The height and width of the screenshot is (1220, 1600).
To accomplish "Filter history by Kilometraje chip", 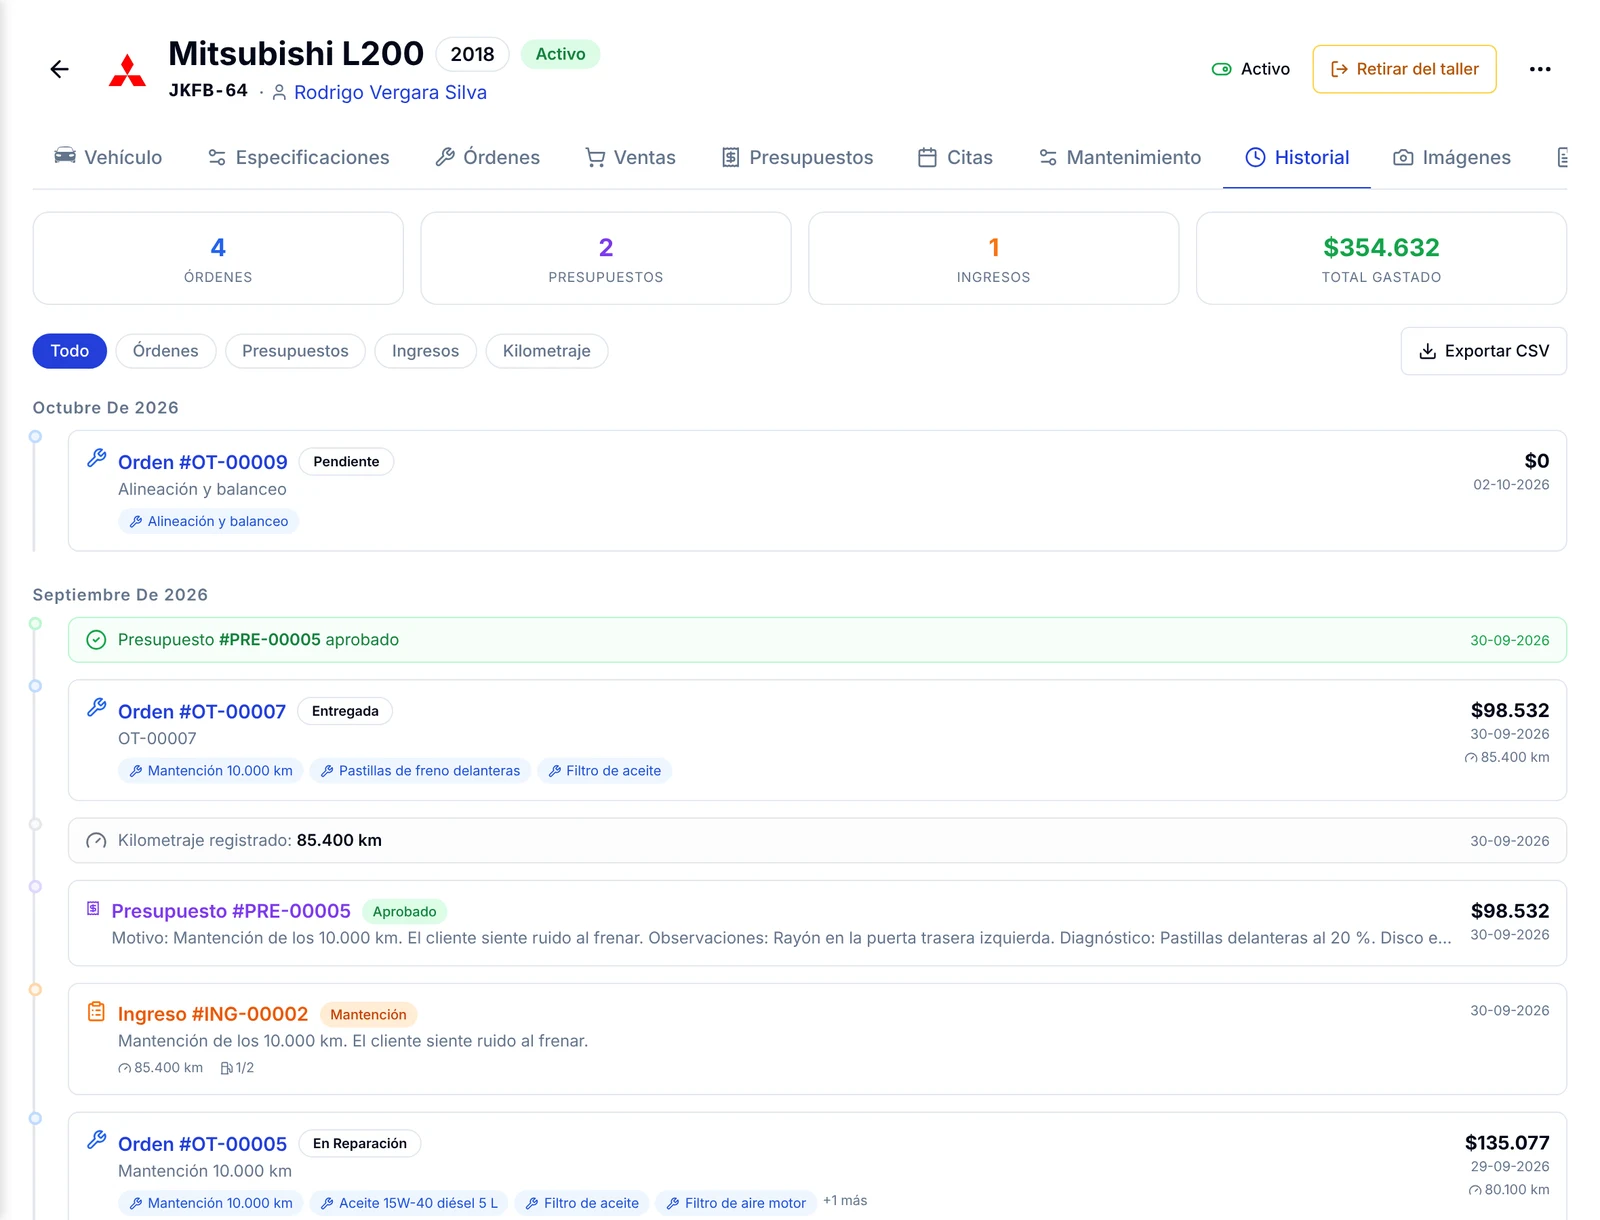I will click(547, 351).
